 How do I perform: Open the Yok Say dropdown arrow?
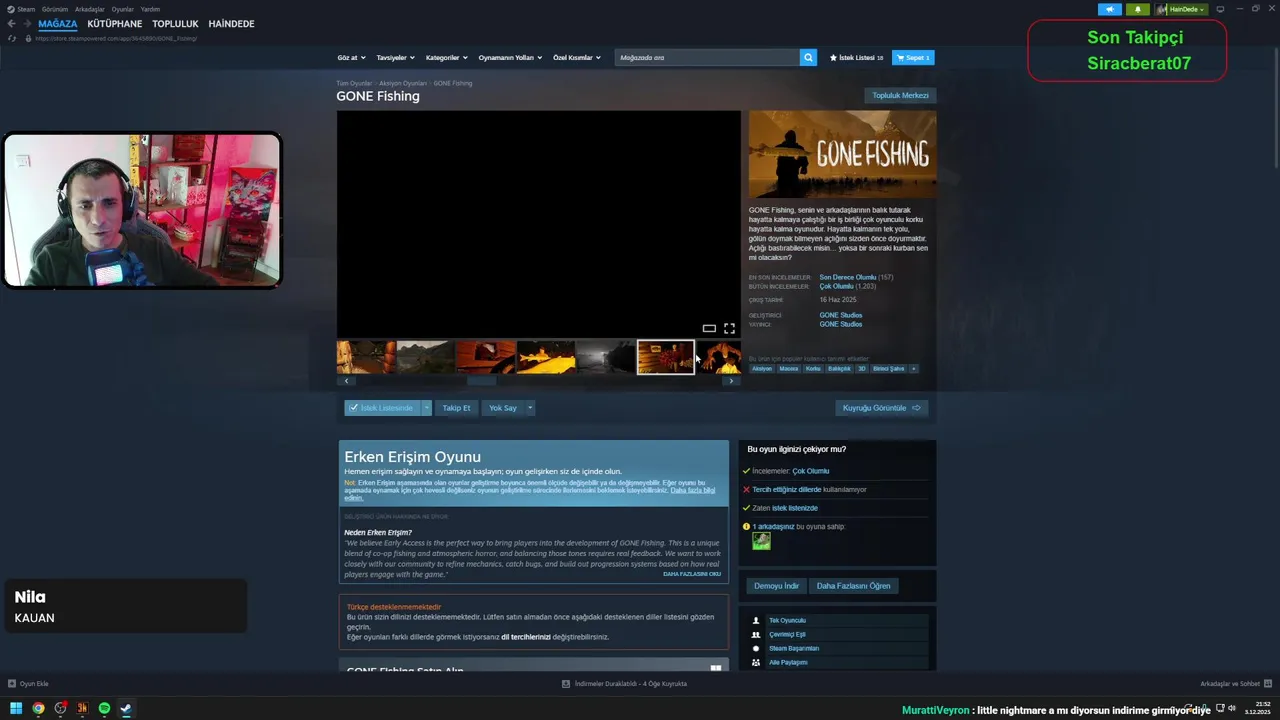530,408
